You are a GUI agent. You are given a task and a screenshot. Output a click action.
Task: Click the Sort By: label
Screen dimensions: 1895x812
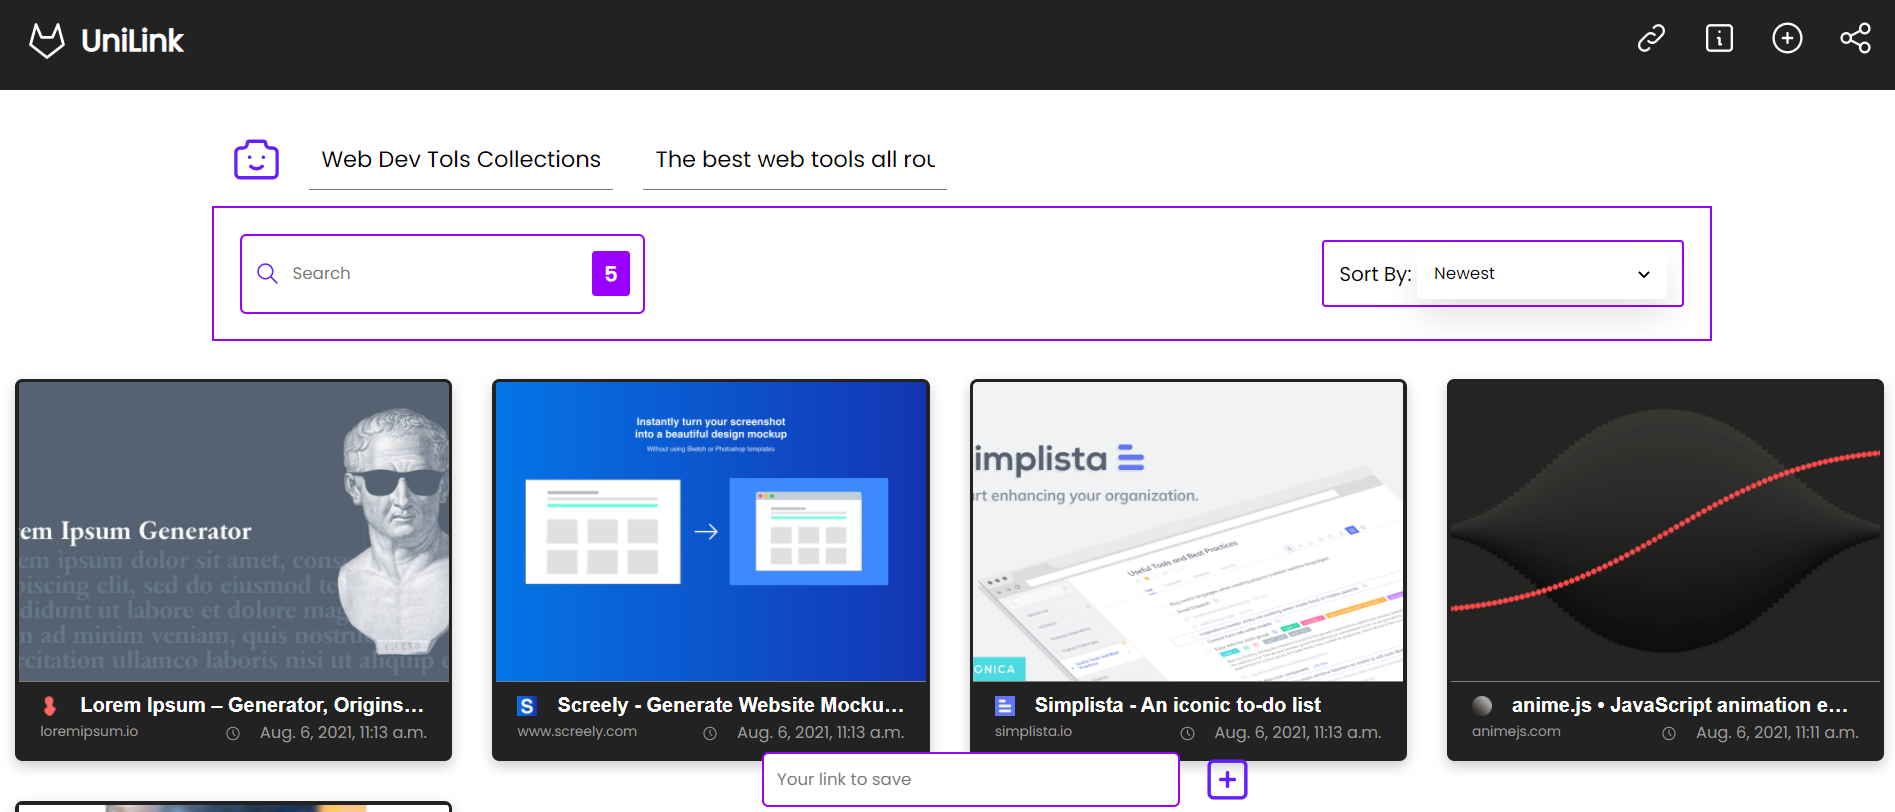pyautogui.click(x=1375, y=274)
